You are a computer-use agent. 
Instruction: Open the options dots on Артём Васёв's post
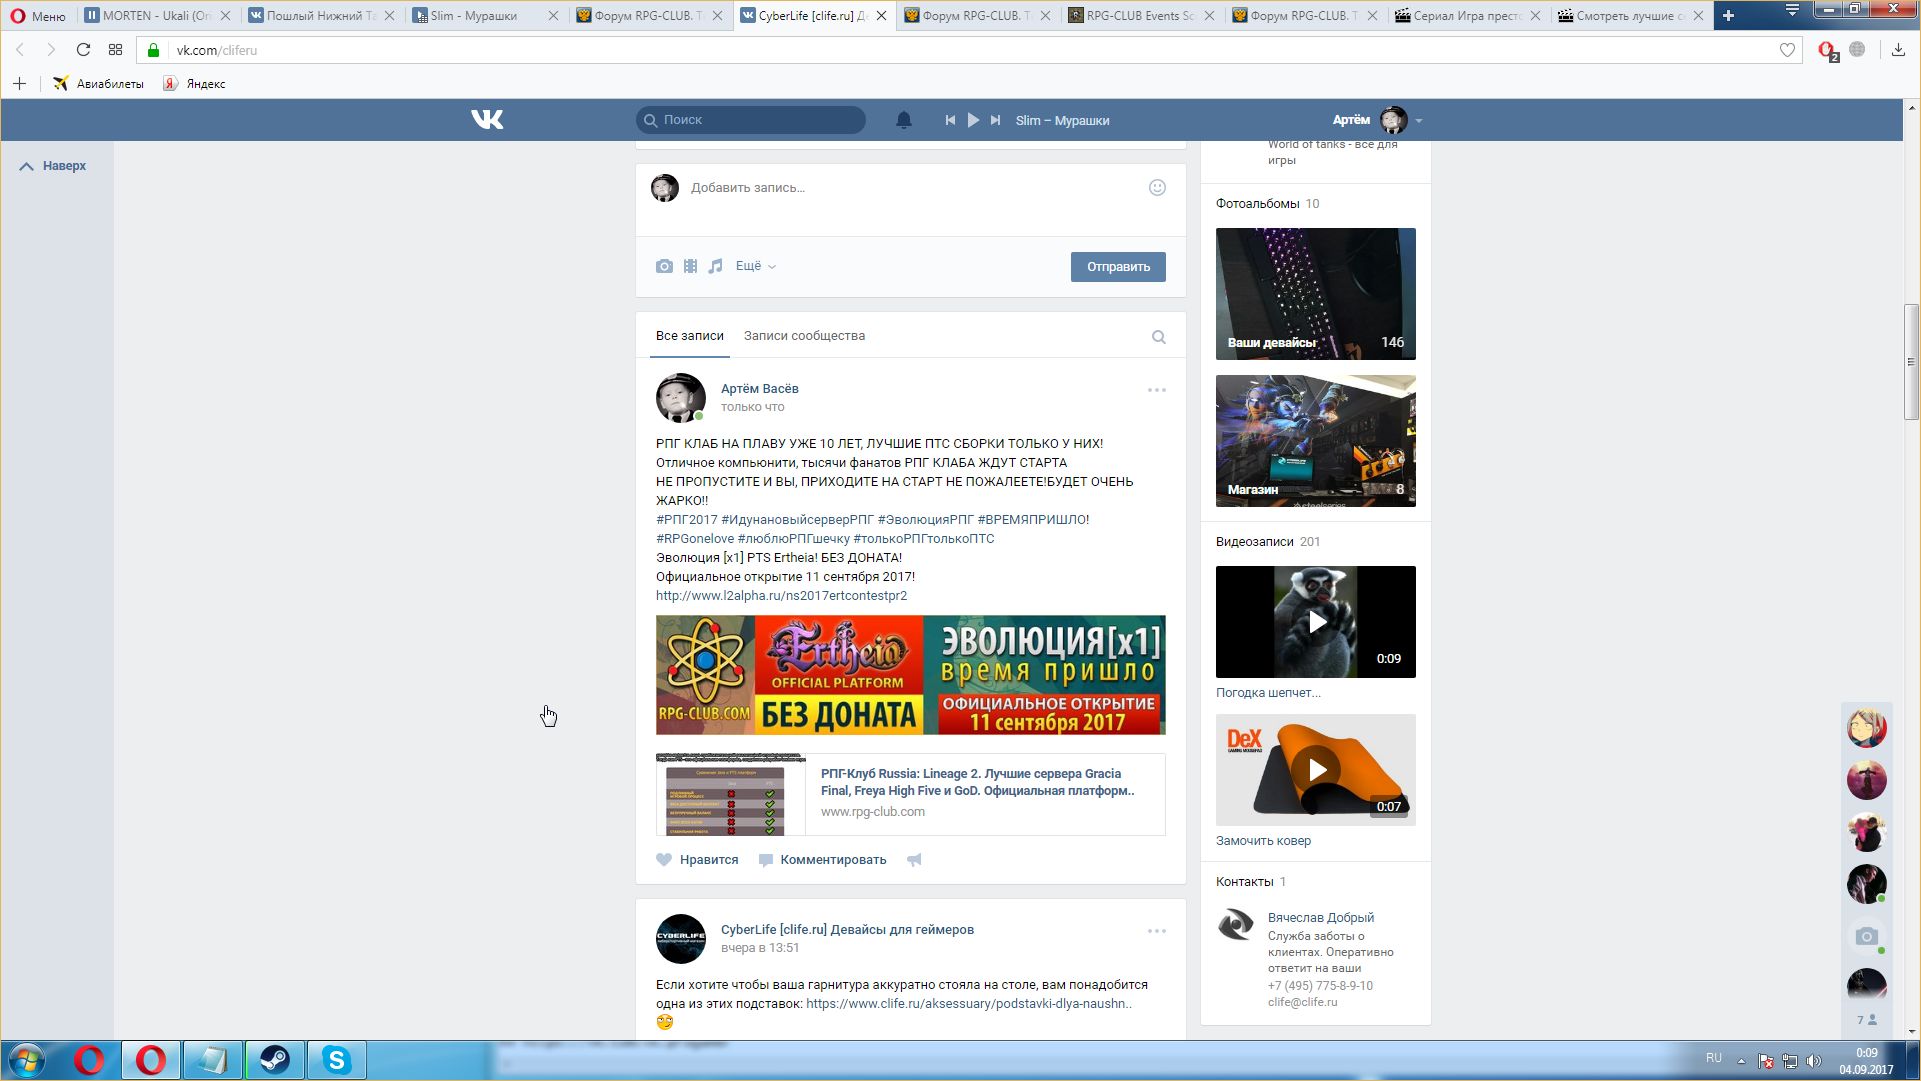1157,390
